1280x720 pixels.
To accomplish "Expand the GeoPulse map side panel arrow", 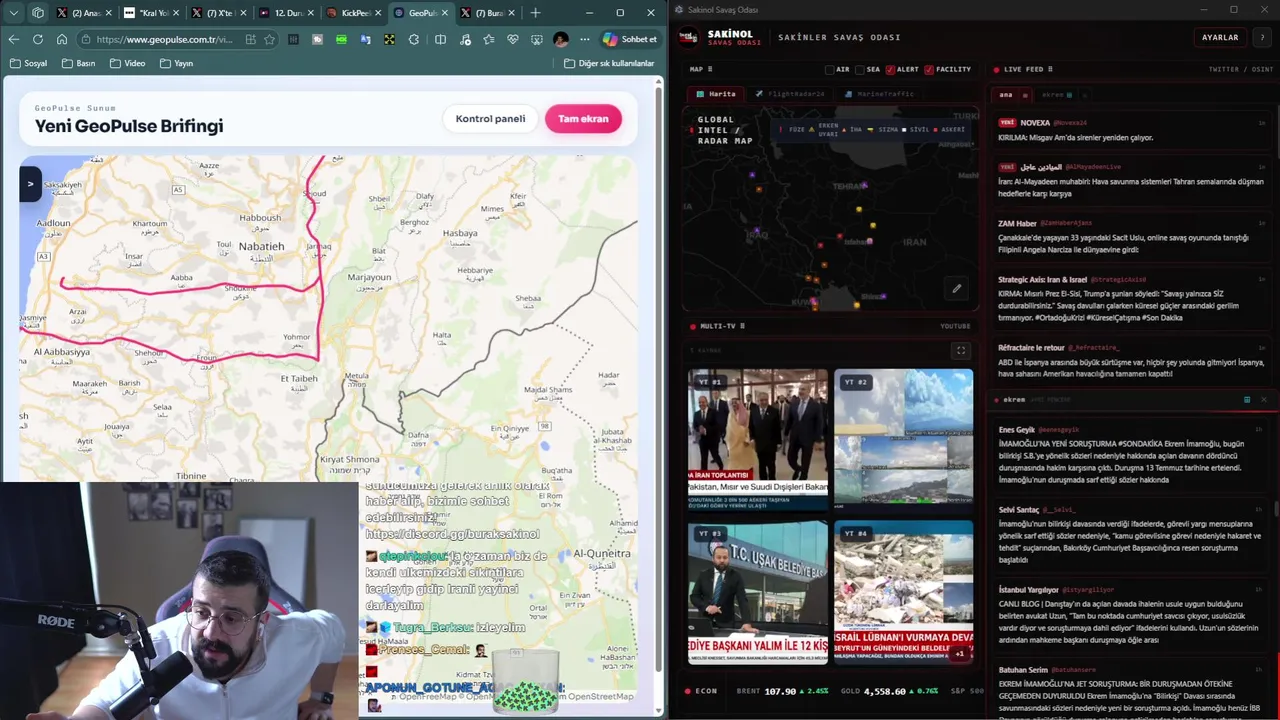I will click(x=30, y=184).
